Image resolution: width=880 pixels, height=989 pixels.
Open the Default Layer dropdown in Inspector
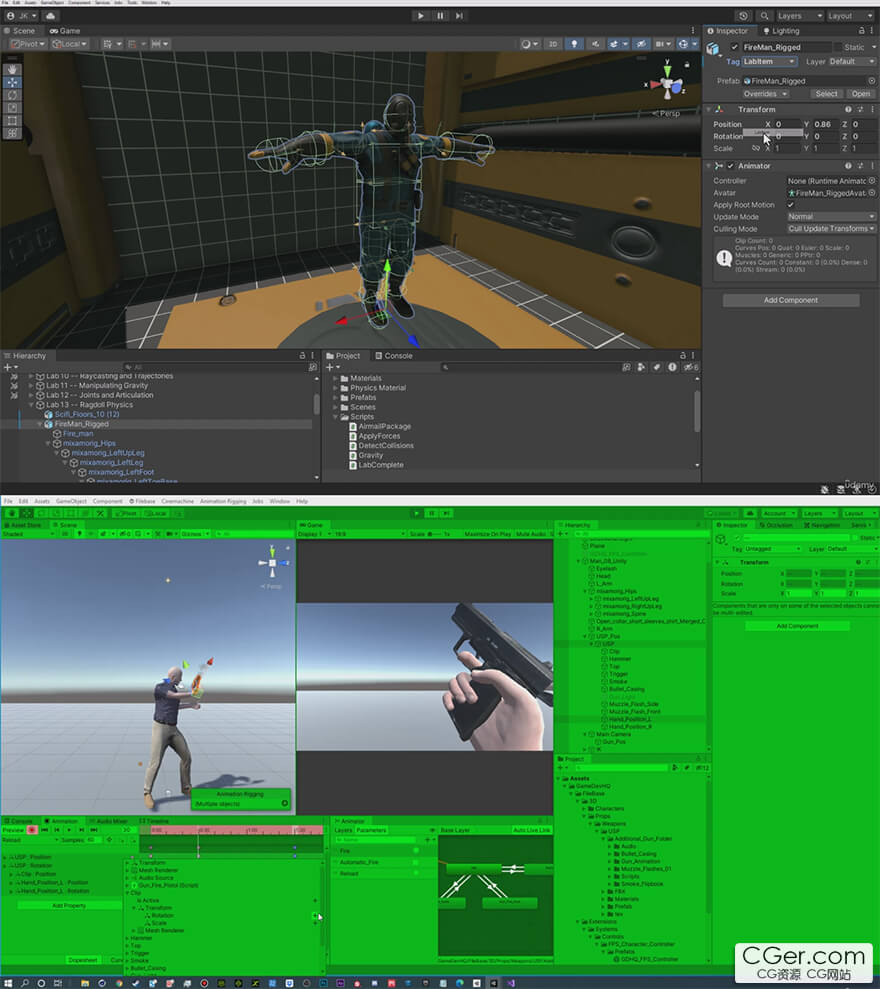[x=852, y=62]
